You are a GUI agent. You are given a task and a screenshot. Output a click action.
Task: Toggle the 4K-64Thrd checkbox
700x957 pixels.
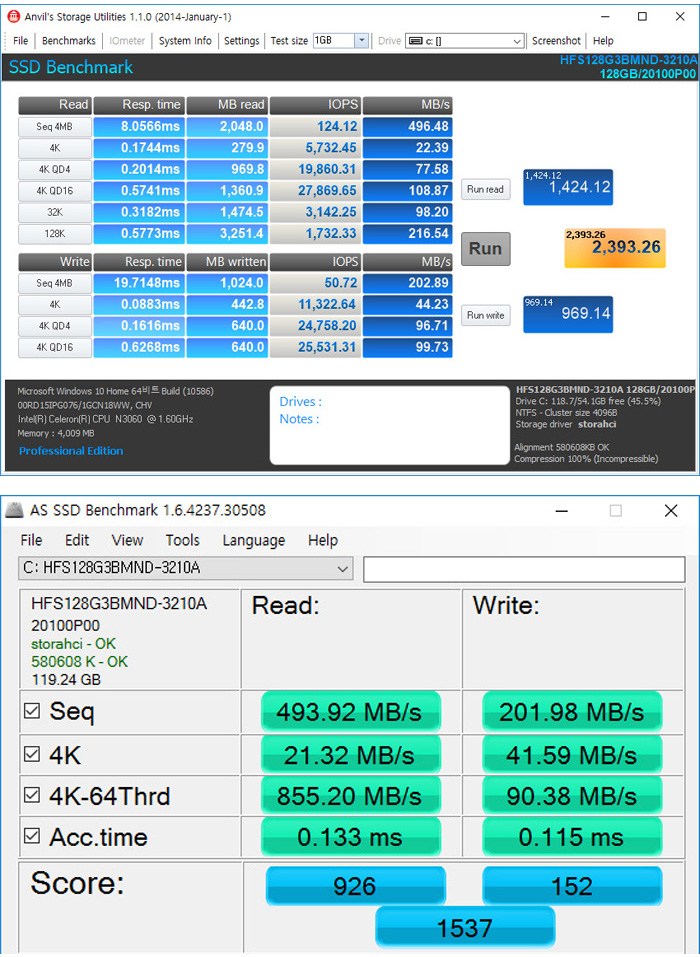(x=32, y=796)
